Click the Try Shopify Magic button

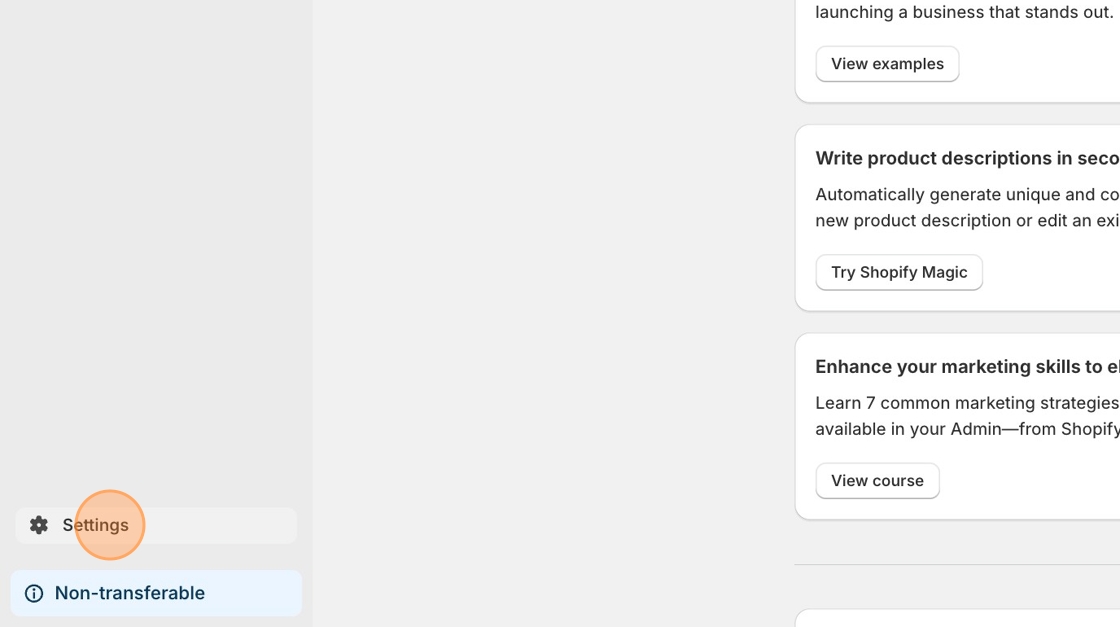[x=899, y=272]
